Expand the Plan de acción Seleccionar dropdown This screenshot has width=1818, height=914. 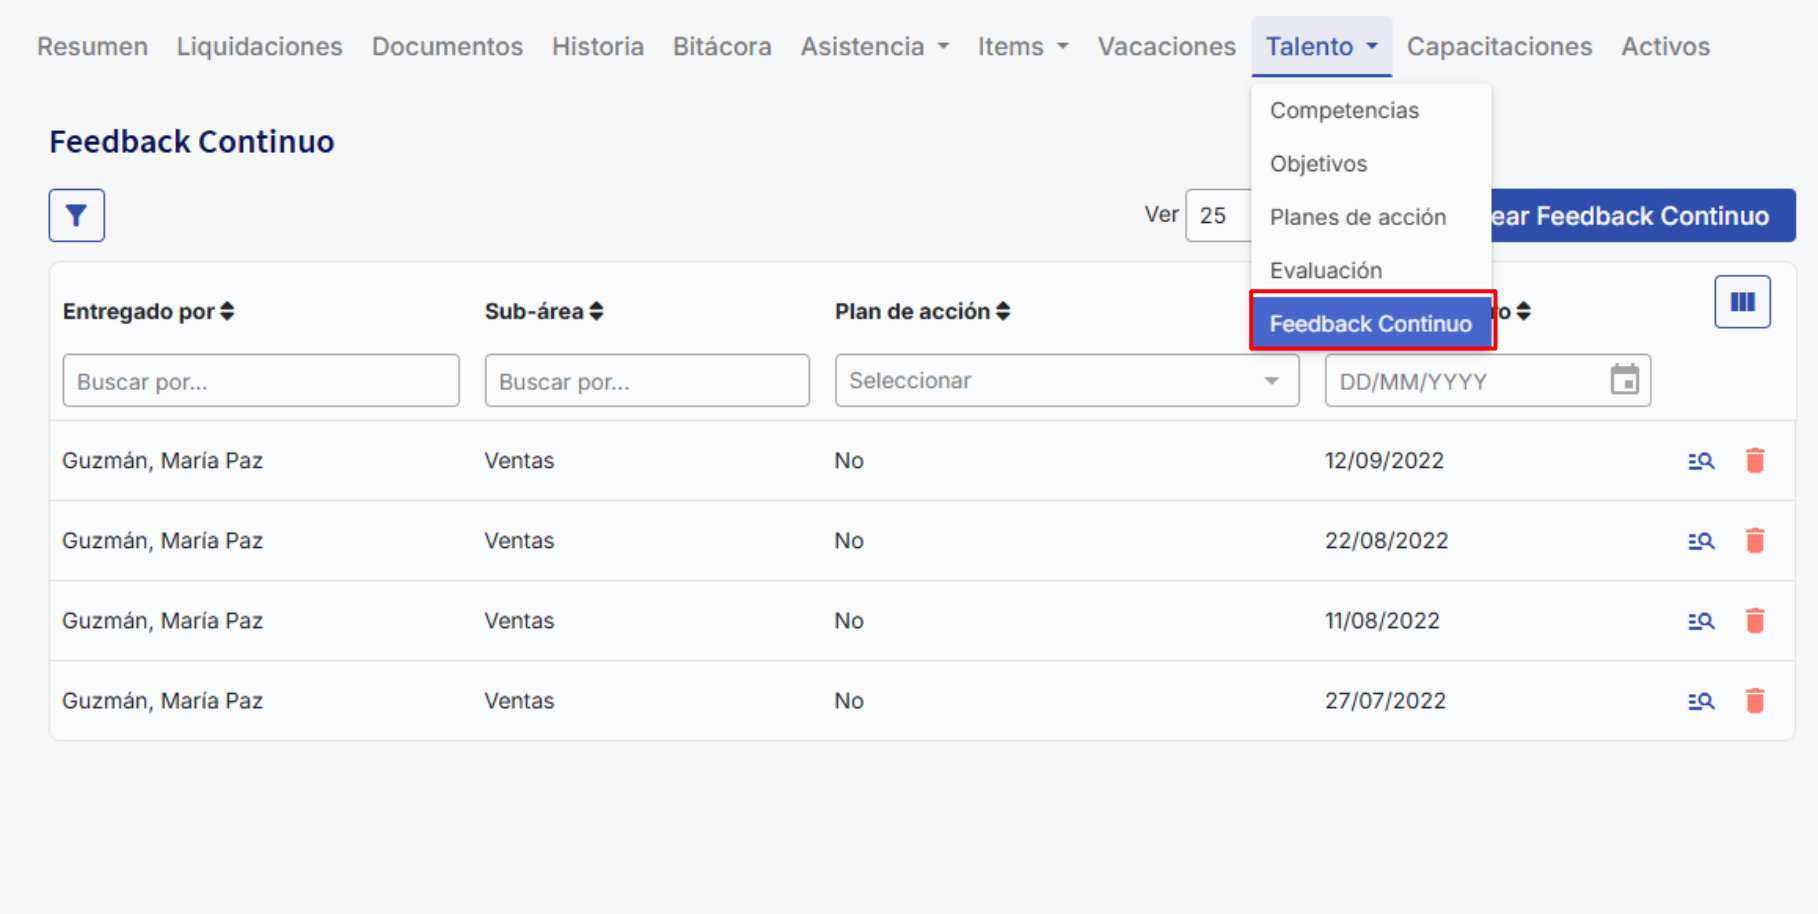[1066, 381]
